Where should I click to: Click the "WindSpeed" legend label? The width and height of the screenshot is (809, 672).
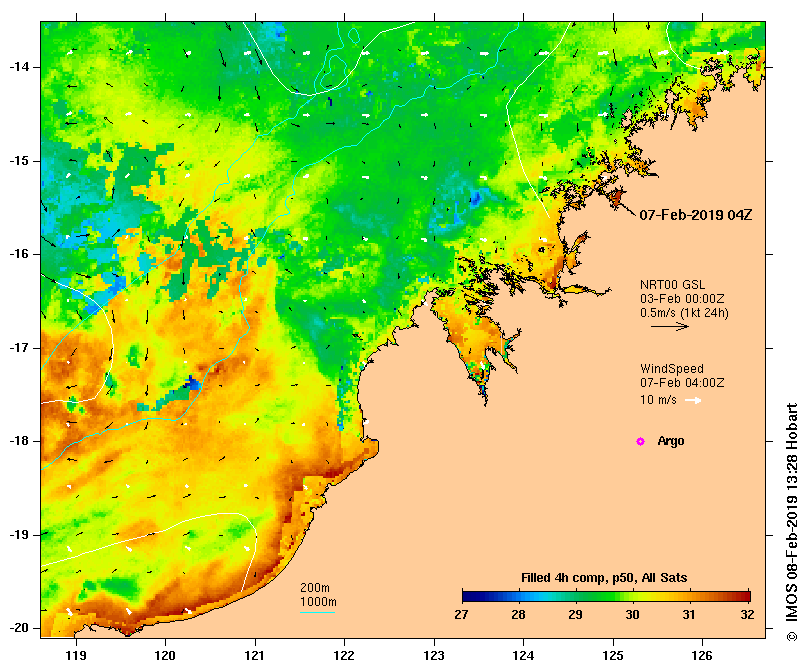click(x=672, y=369)
